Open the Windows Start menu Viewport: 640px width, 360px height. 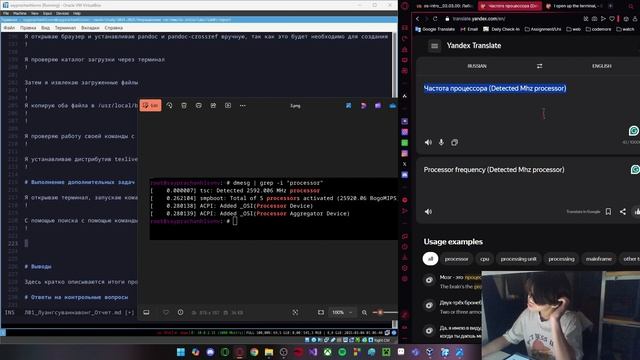tap(181, 352)
